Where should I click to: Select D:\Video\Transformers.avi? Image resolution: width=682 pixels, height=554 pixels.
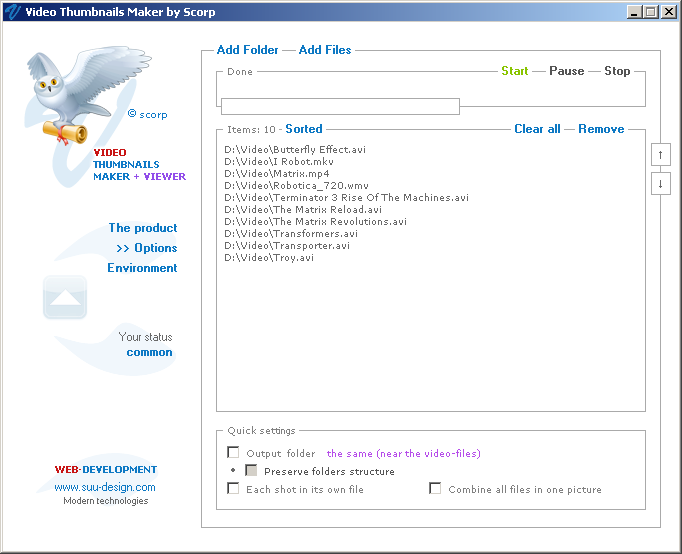(291, 234)
